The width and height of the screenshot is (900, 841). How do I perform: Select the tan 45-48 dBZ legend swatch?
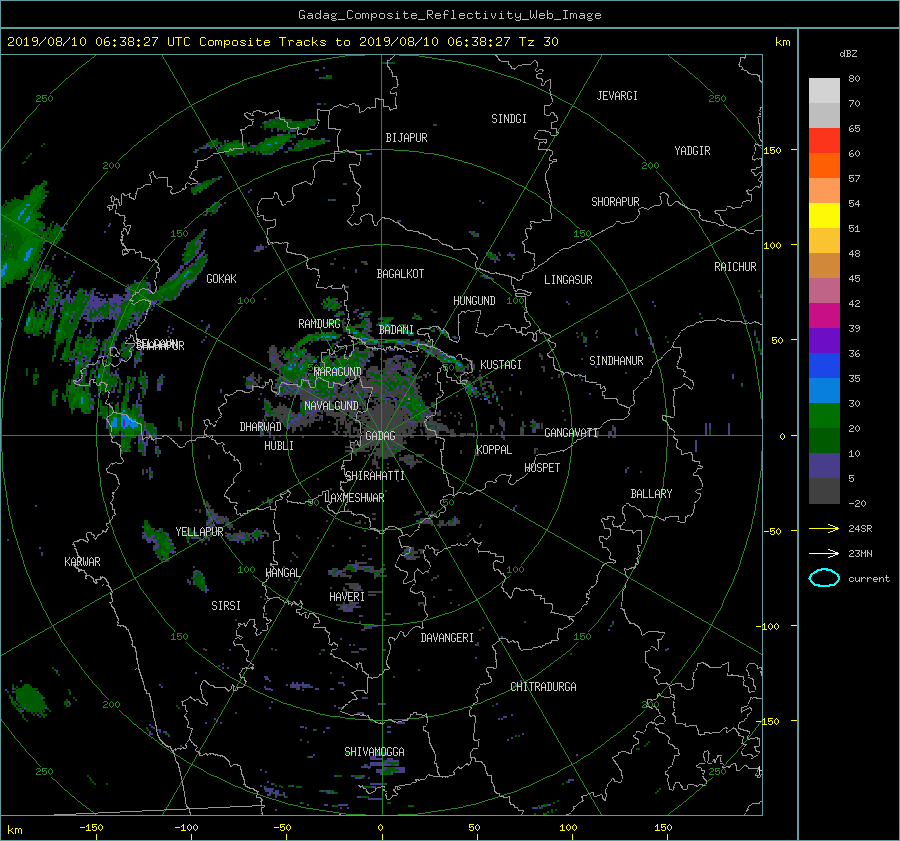[824, 266]
